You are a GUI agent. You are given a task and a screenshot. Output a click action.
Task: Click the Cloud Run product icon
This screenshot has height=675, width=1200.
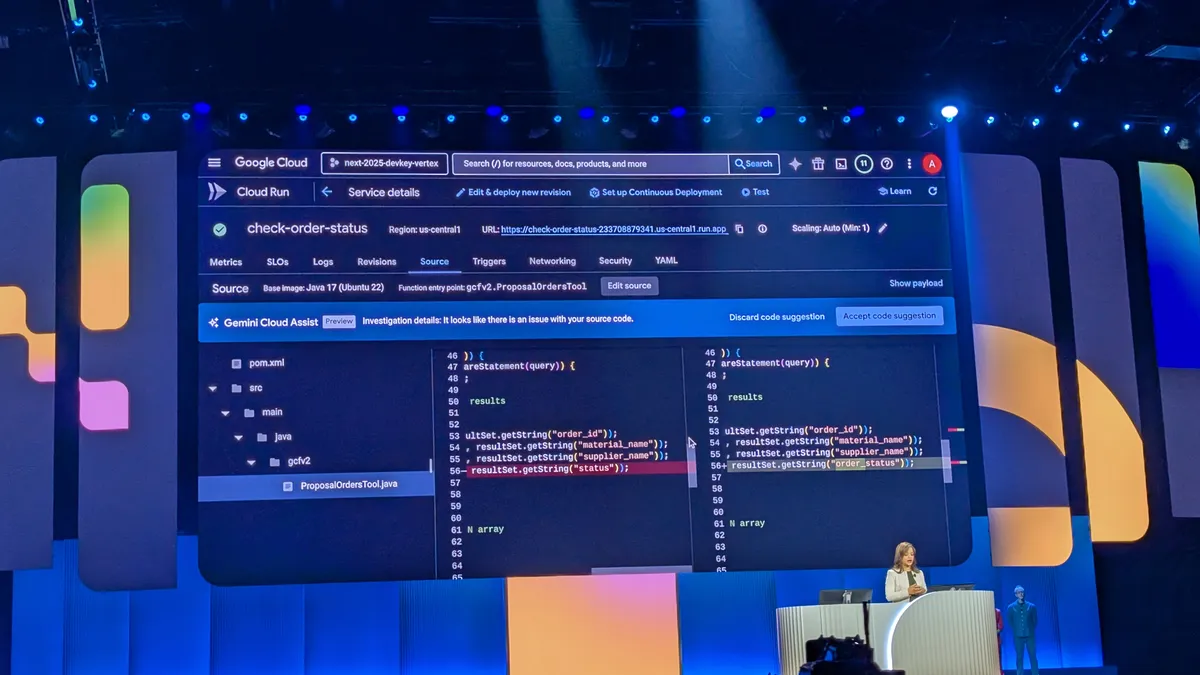(x=217, y=191)
